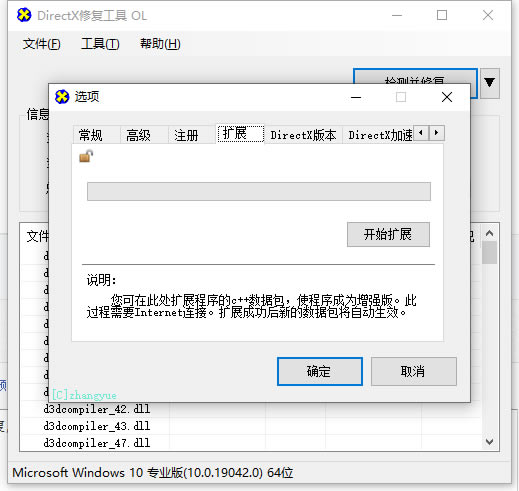Click the DirectX修复工具 app icon in main title bar
Screen dimensions: 519x491
[24, 15]
